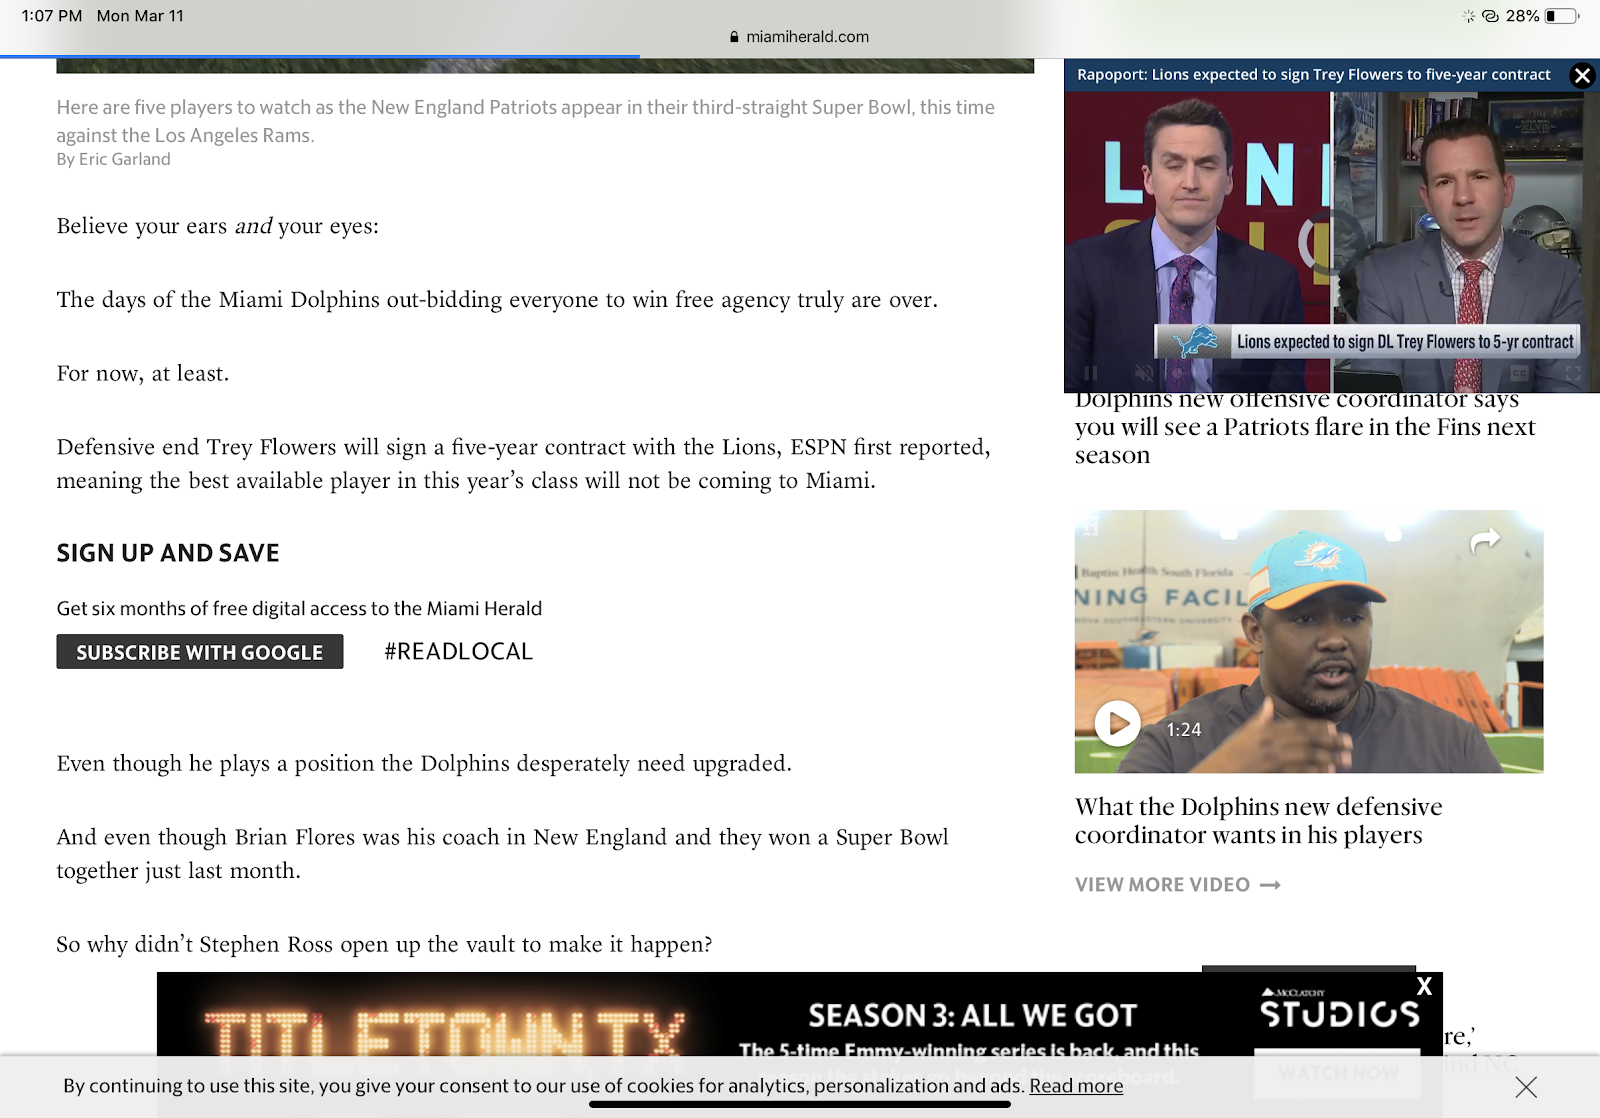Open the defensive coordinator wants headline
The height and width of the screenshot is (1118, 1600).
click(1259, 821)
